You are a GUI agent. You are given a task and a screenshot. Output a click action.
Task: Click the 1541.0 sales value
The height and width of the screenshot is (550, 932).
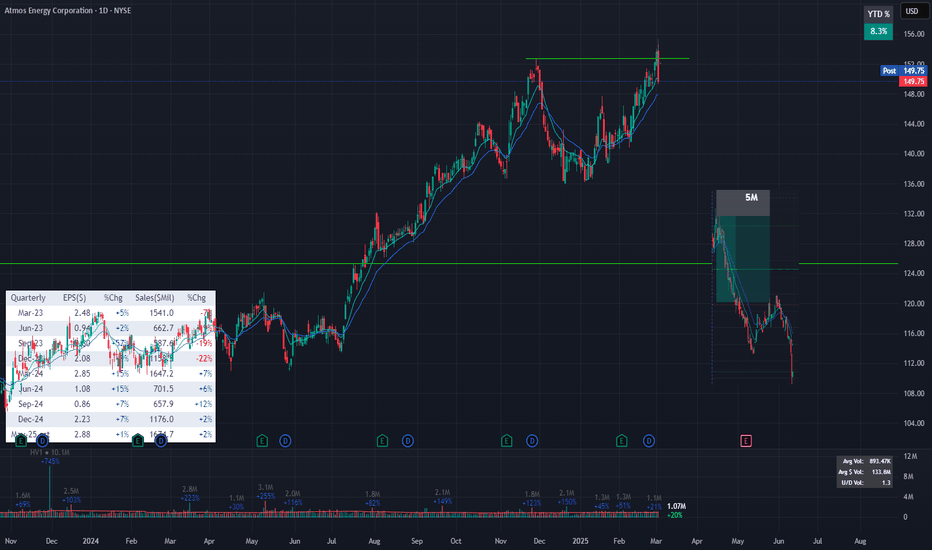pyautogui.click(x=162, y=313)
